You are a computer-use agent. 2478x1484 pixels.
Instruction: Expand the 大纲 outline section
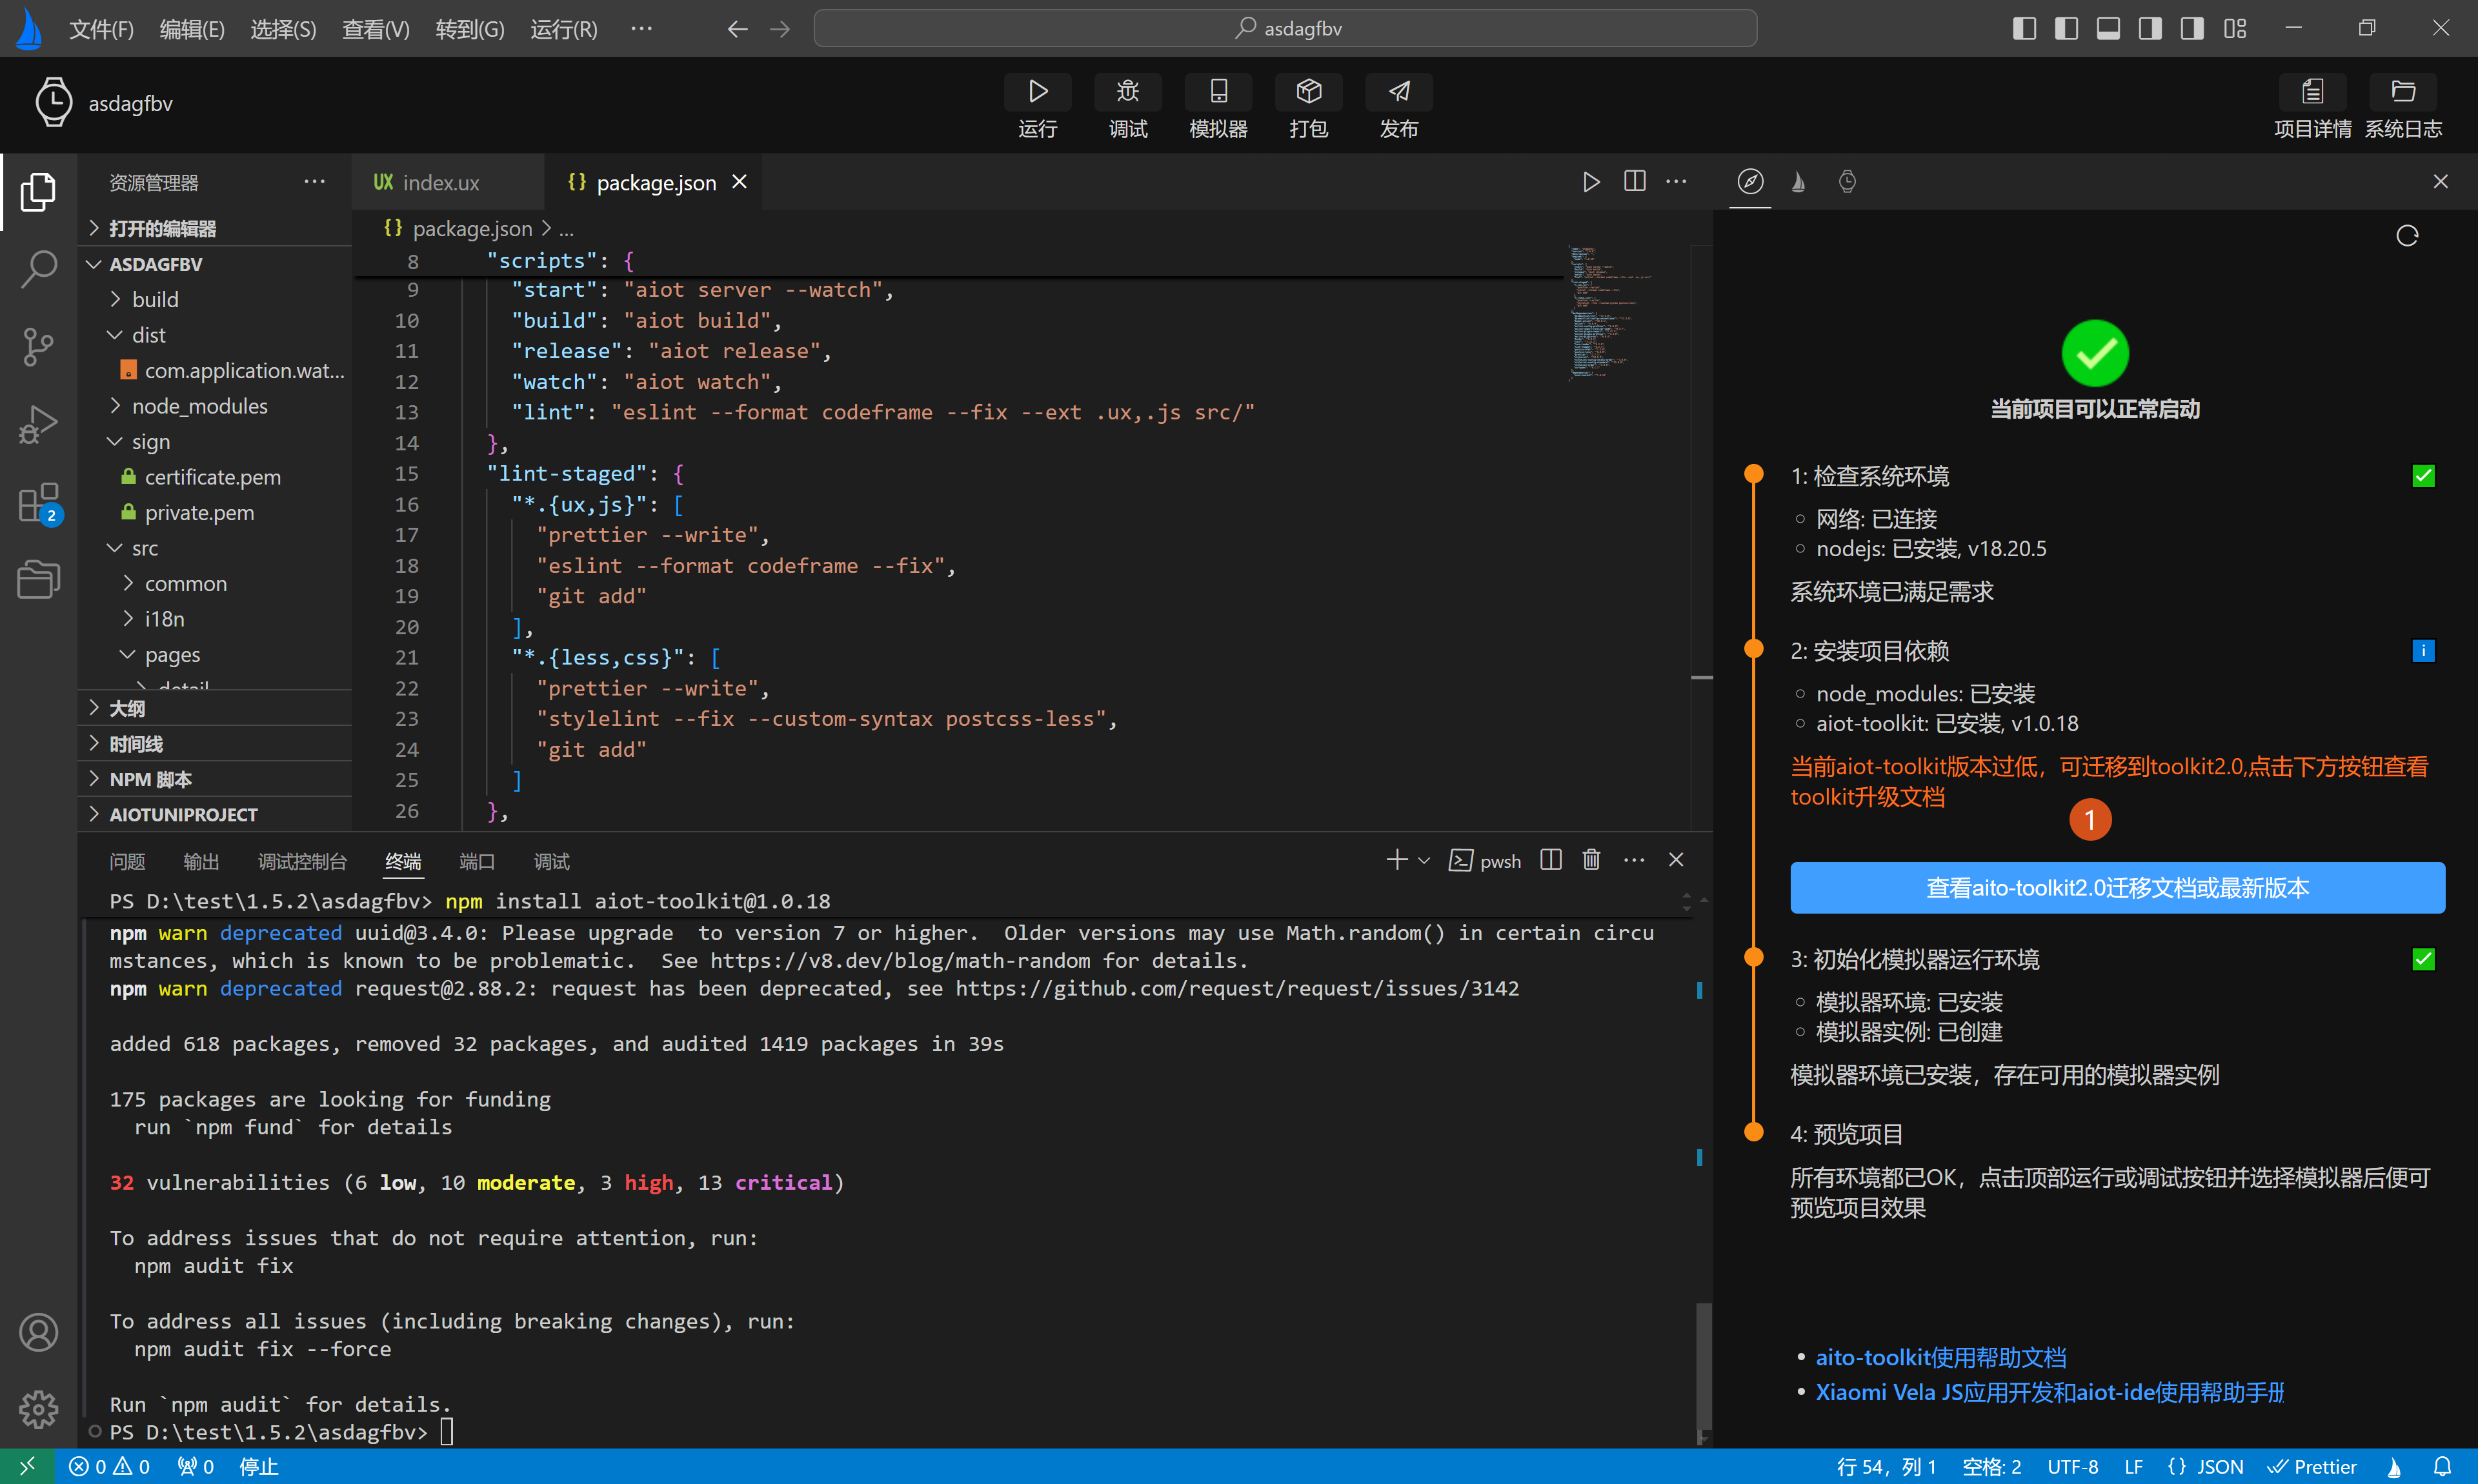pos(215,709)
